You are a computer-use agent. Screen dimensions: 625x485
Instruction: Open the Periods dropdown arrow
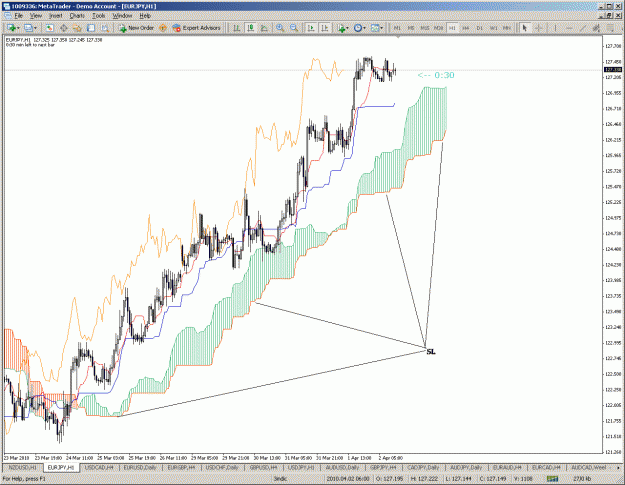tap(364, 28)
